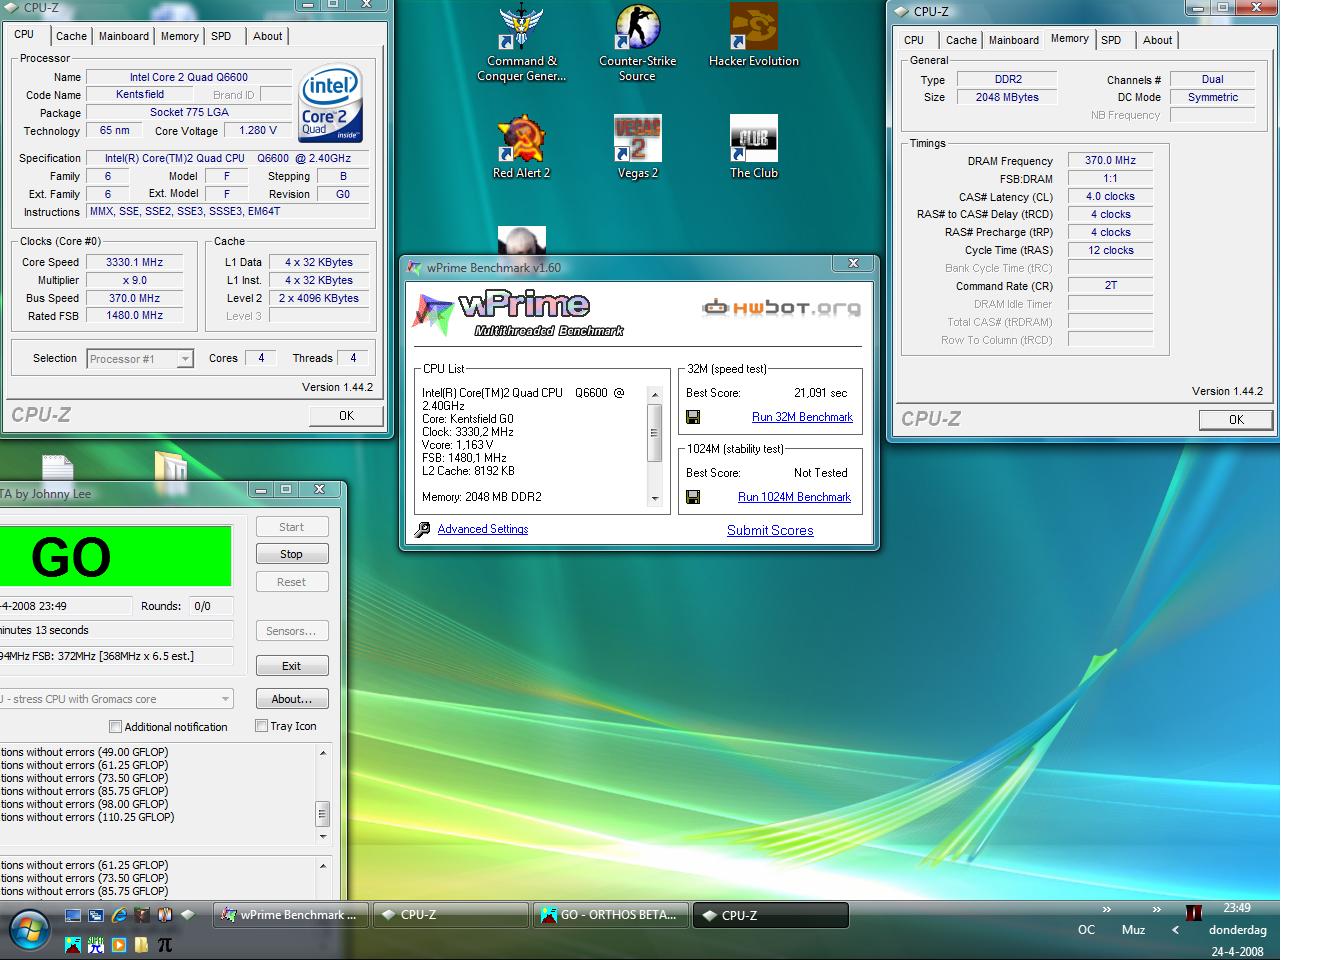The width and height of the screenshot is (1323, 960).
Task: Click CAS# Latency value '4.0 clocks'
Action: tap(1110, 196)
